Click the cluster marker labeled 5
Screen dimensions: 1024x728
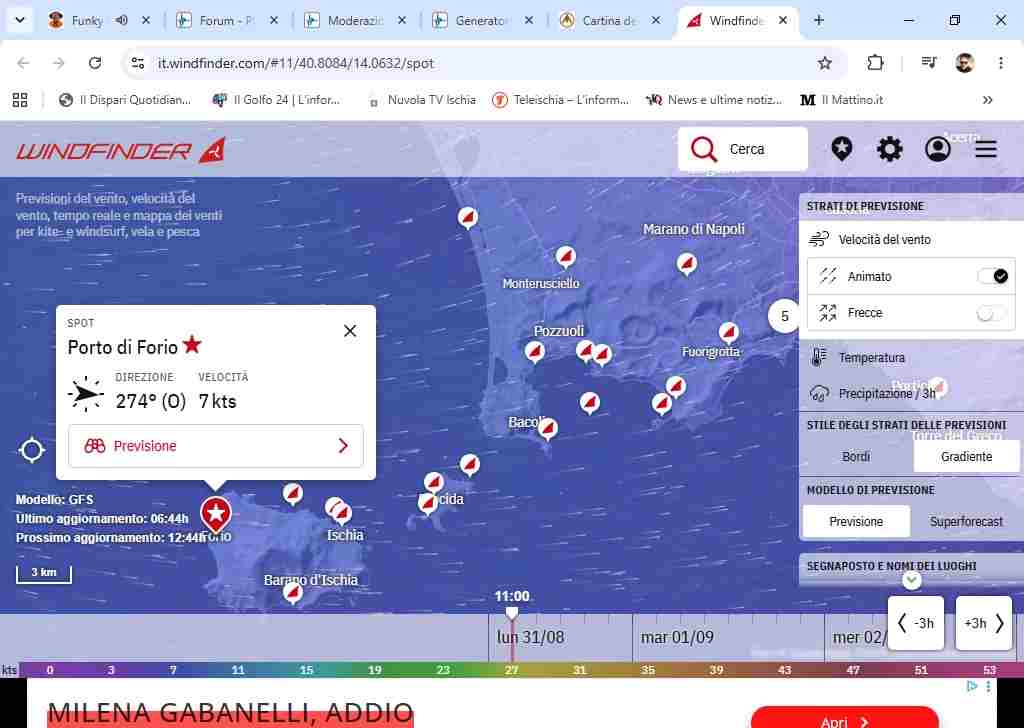pos(784,316)
